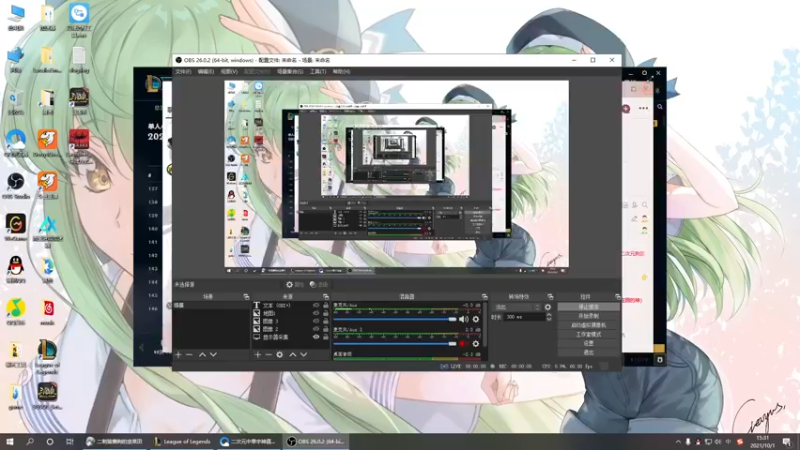This screenshot has width=800, height=450.
Task: Remove the selected source with minus icon
Action: pyautogui.click(x=268, y=354)
